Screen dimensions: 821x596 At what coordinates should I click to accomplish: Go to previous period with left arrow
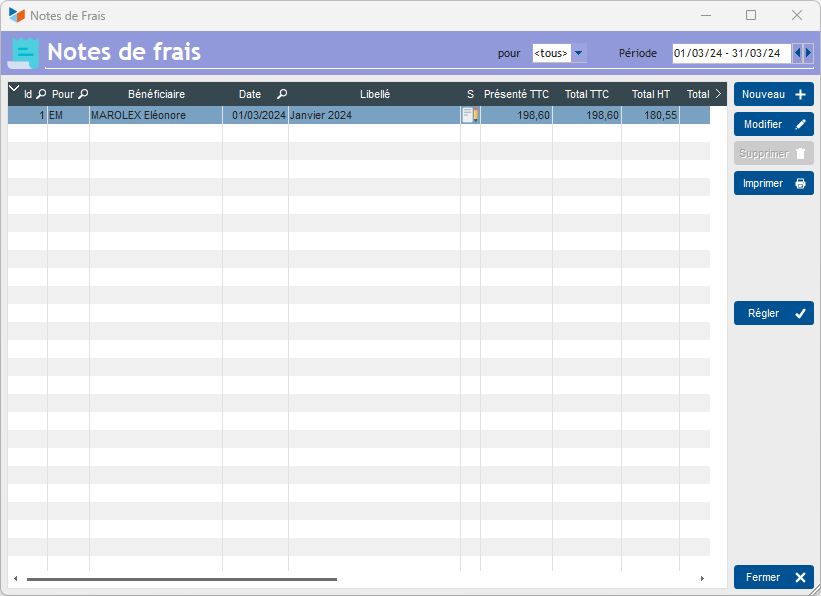coord(798,53)
